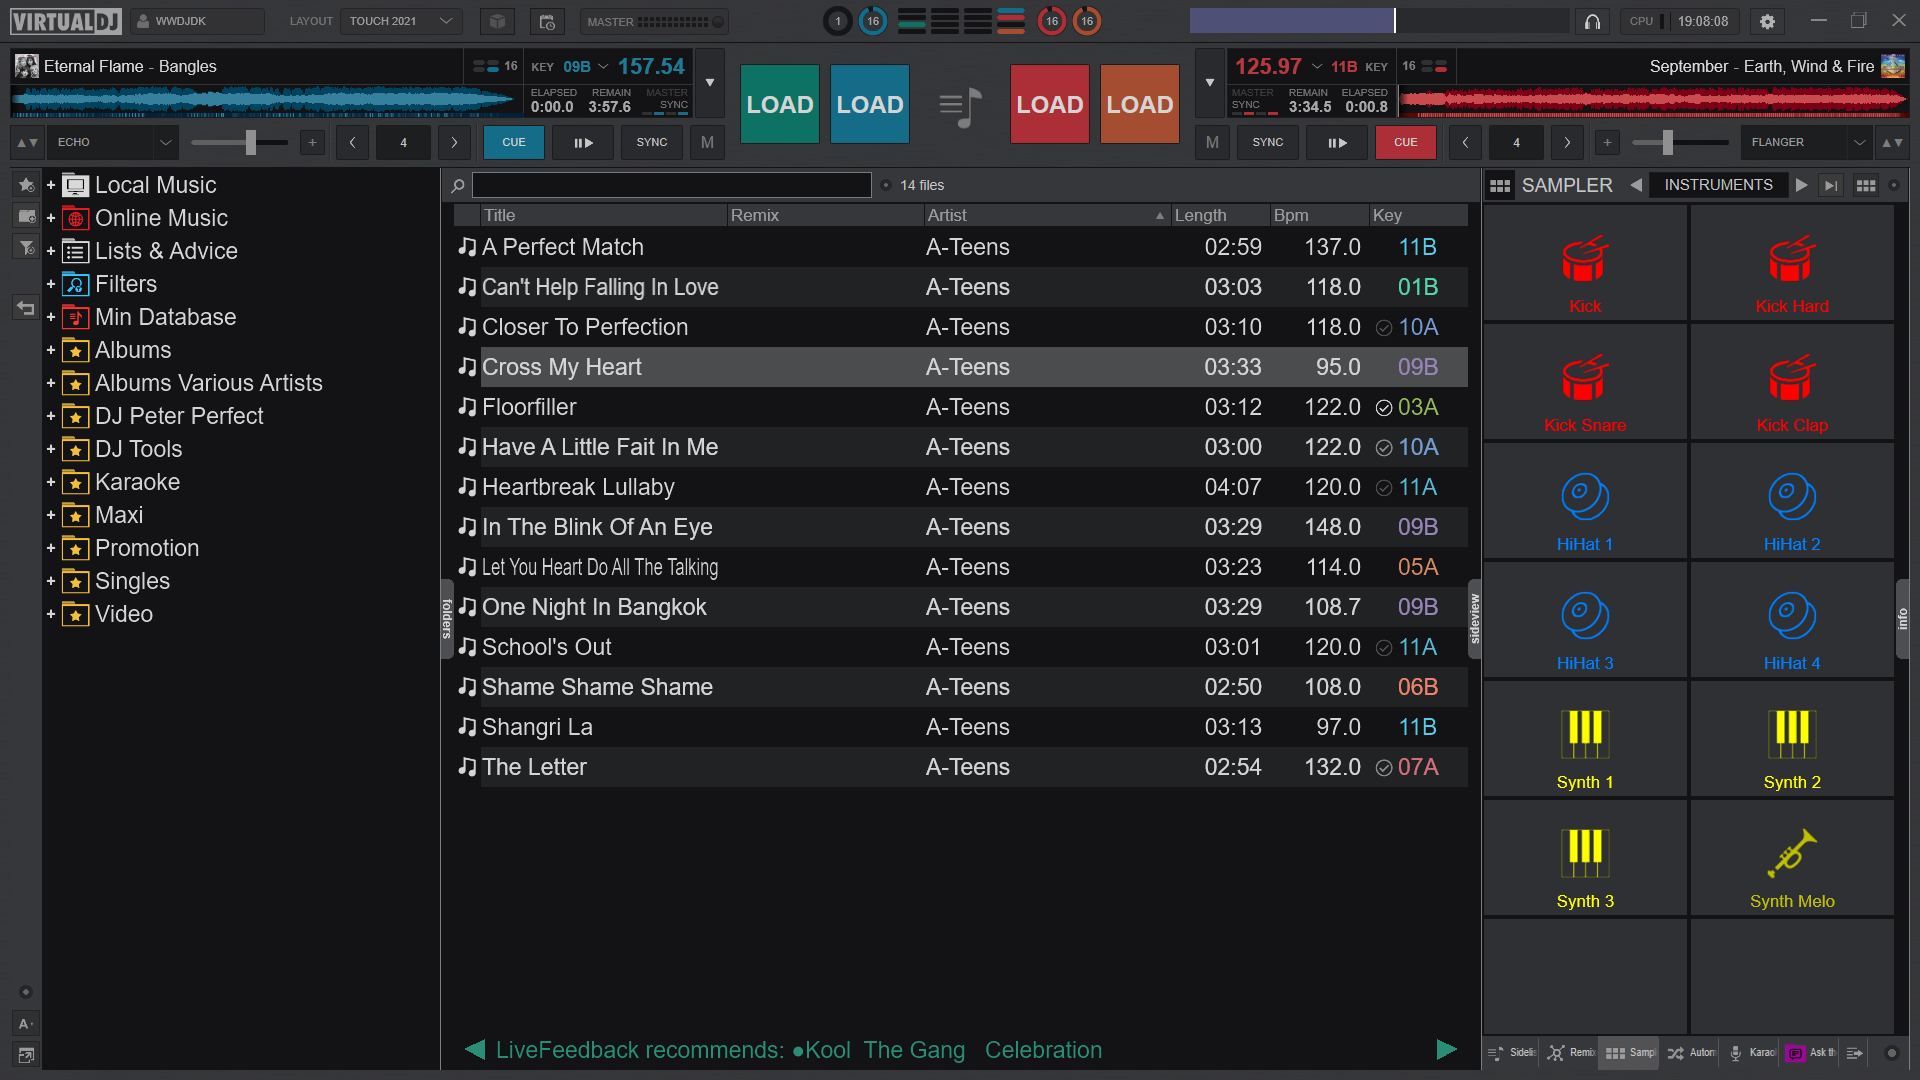The height and width of the screenshot is (1080, 1920).
Task: Expand the DJ Tools folder
Action: click(51, 450)
